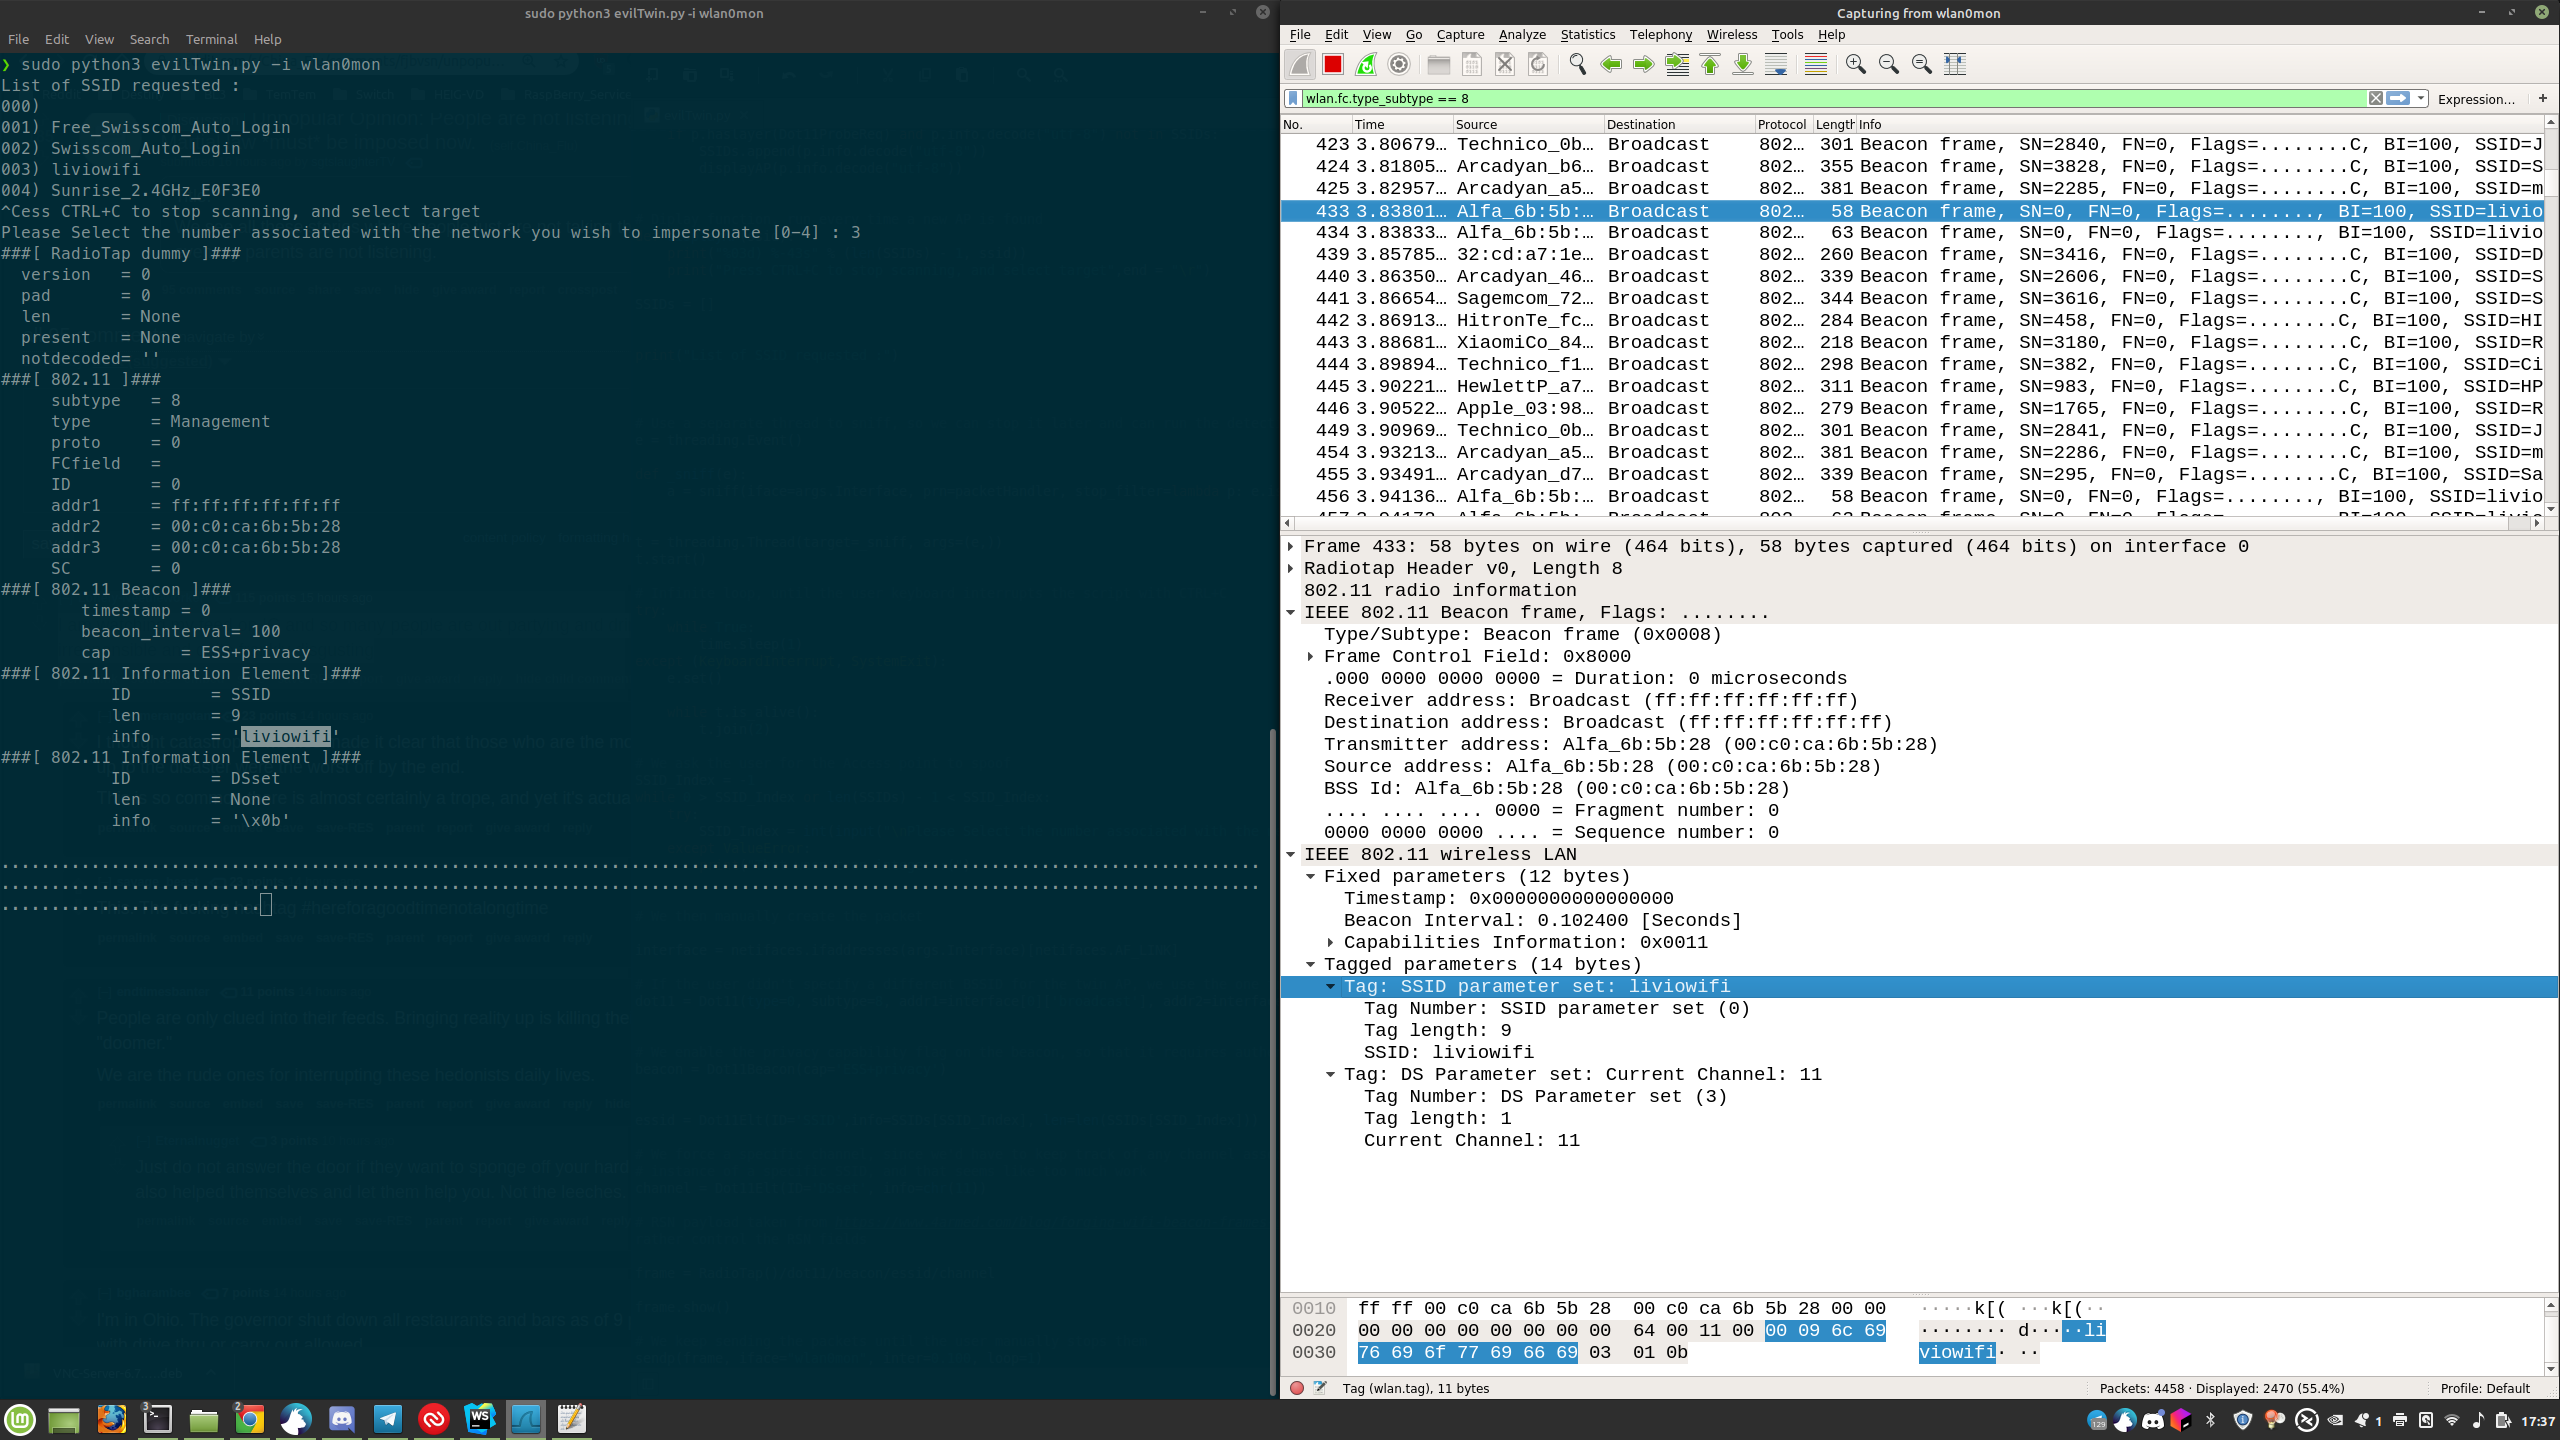Click the Expression... button

2475,99
